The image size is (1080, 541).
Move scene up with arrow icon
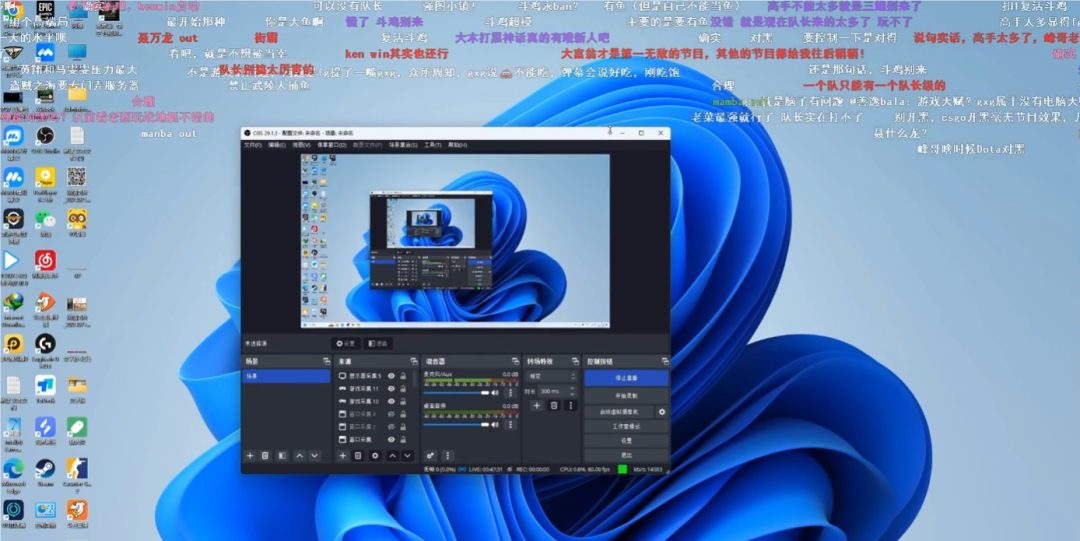(300, 456)
